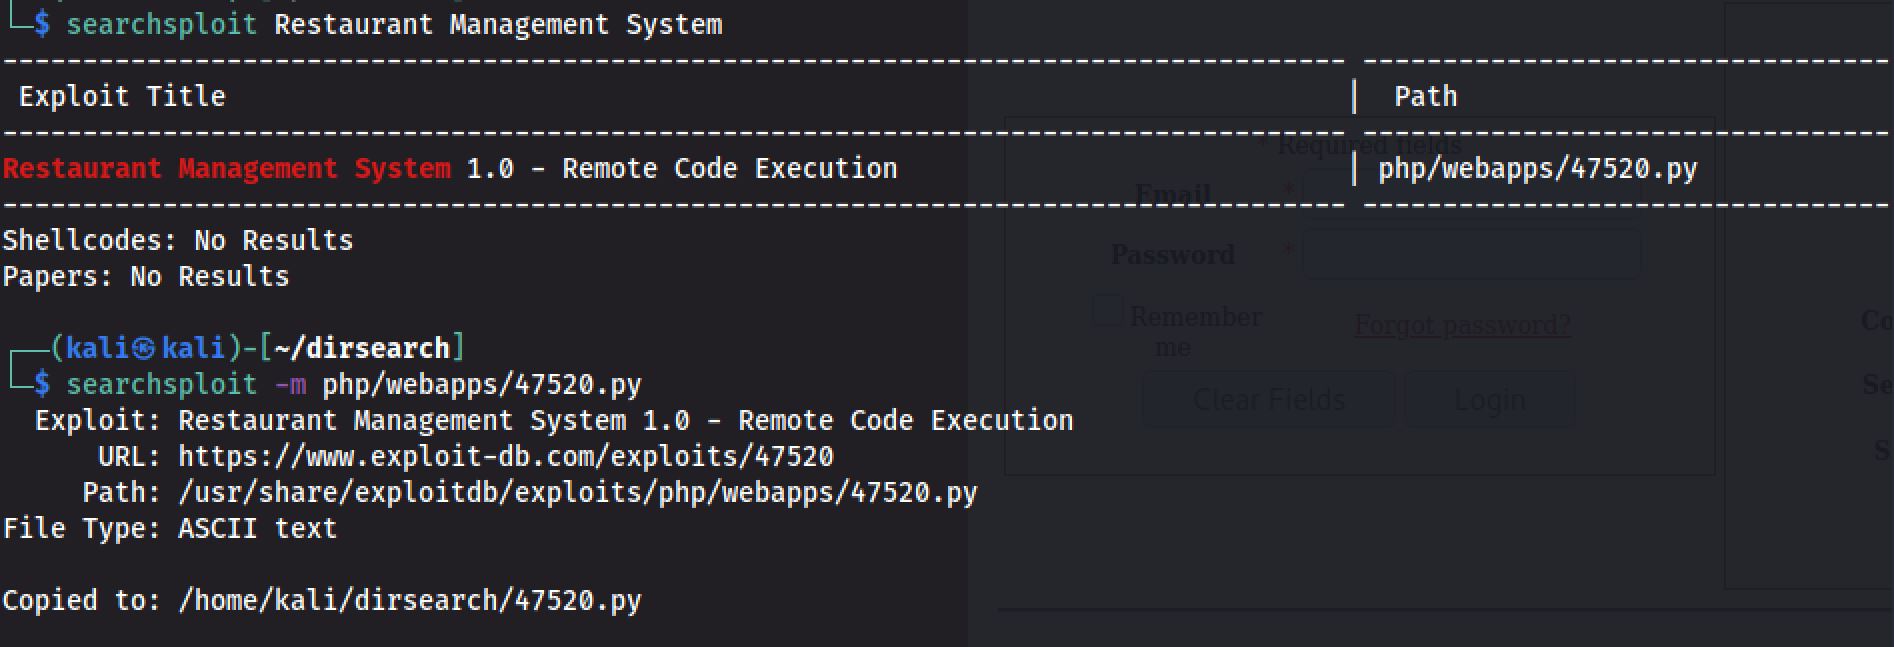This screenshot has height=647, width=1894.
Task: Click the ~/dirsearch directory in prompt
Action: point(362,348)
